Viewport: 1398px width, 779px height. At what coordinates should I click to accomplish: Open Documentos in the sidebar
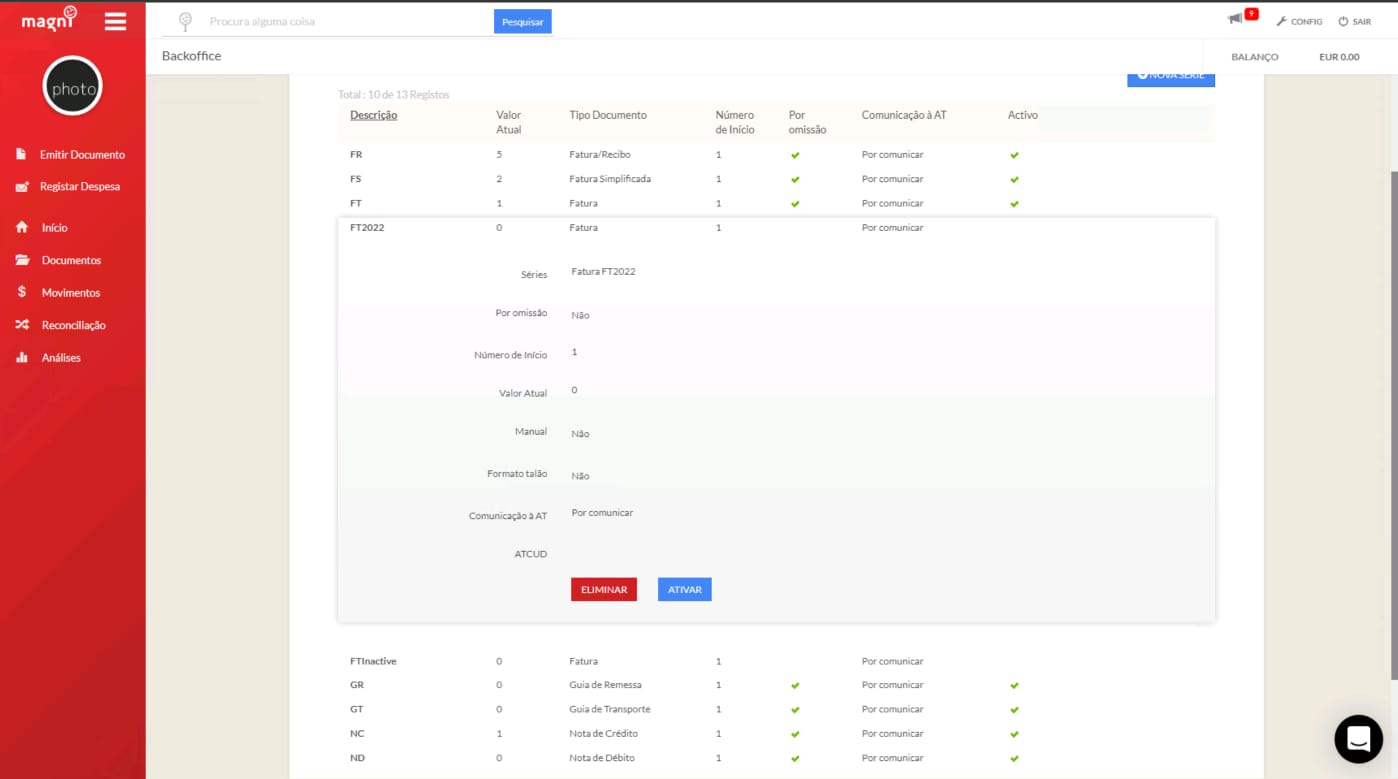pos(71,260)
